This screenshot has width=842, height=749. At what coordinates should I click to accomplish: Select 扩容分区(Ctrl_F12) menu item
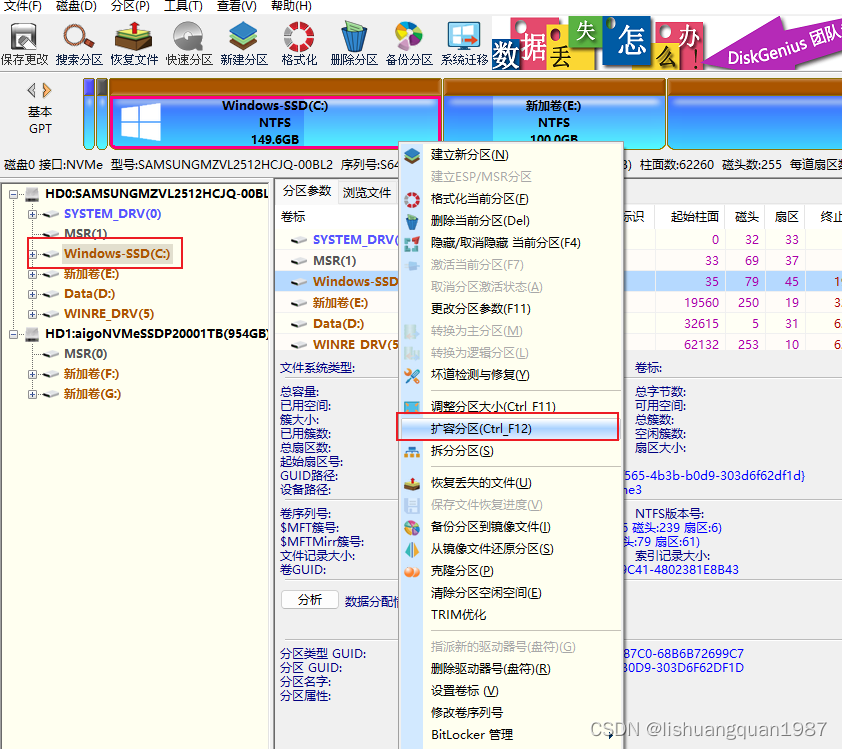508,428
